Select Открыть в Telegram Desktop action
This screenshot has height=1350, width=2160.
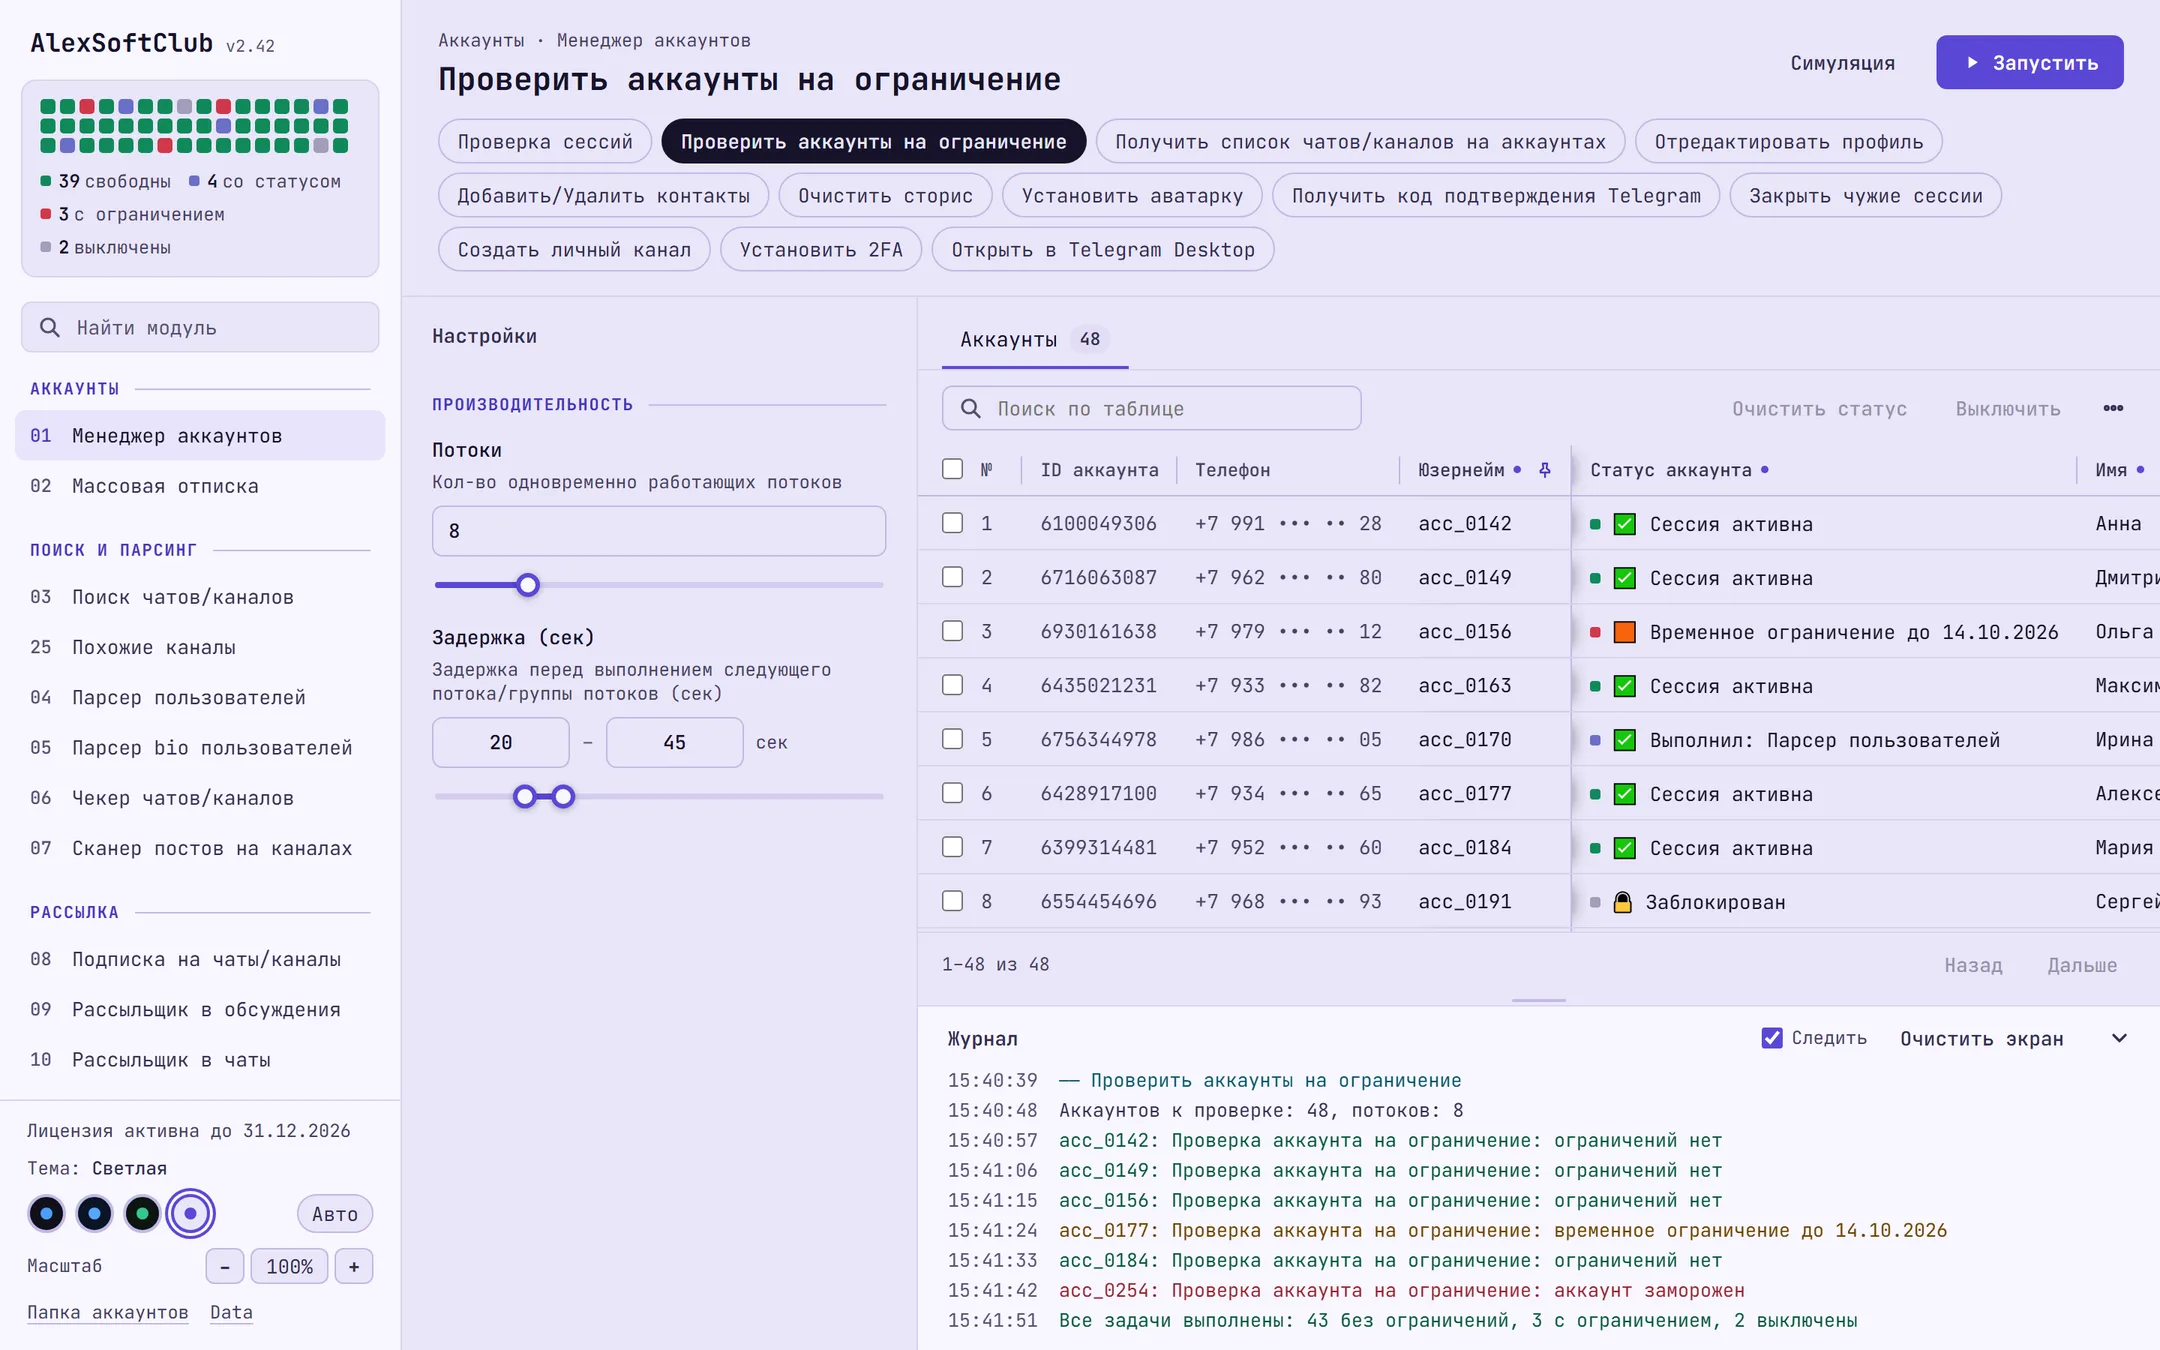[x=1103, y=250]
